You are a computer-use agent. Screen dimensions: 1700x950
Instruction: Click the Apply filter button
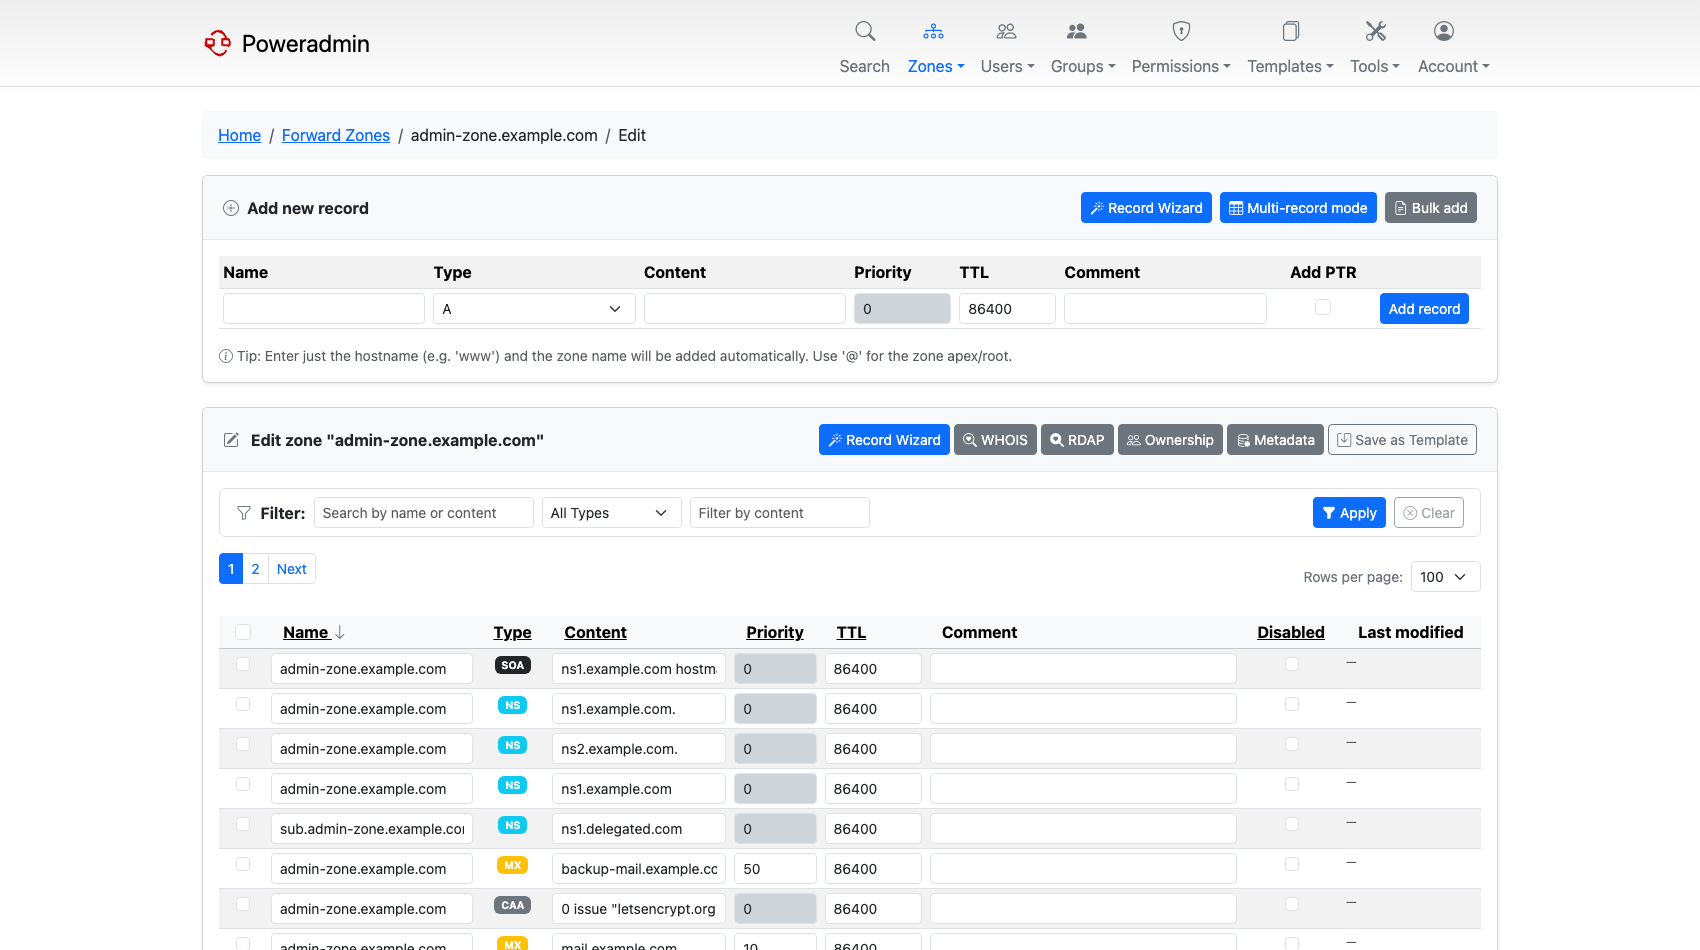tap(1349, 513)
